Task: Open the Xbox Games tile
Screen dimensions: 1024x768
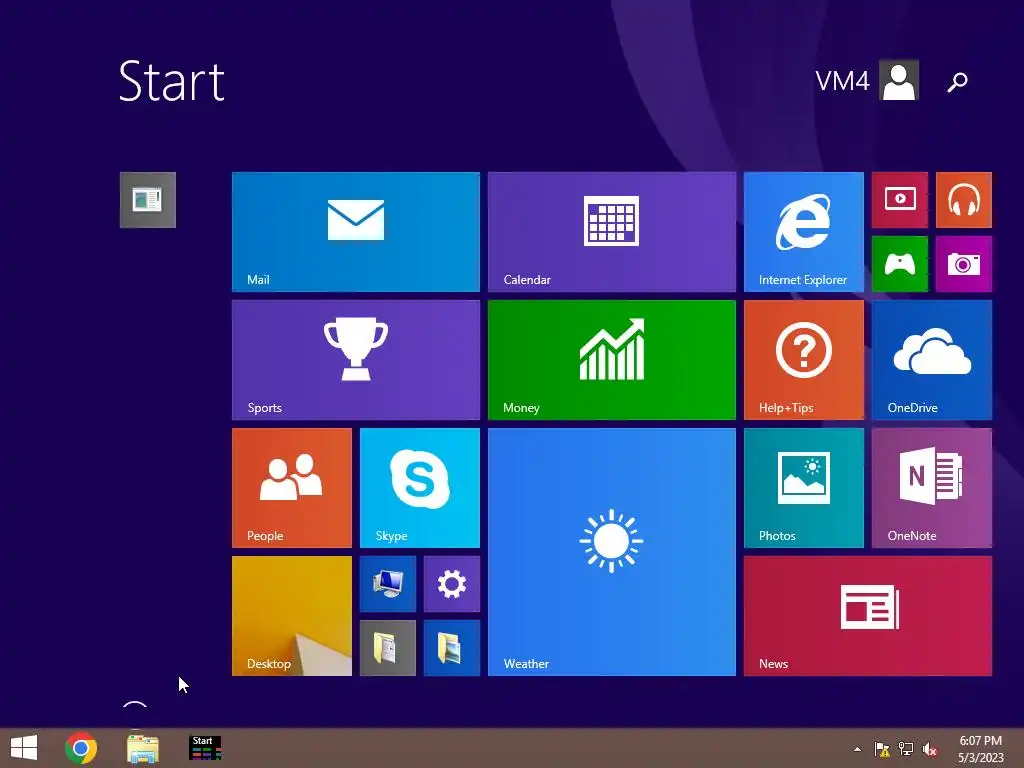Action: [900, 264]
